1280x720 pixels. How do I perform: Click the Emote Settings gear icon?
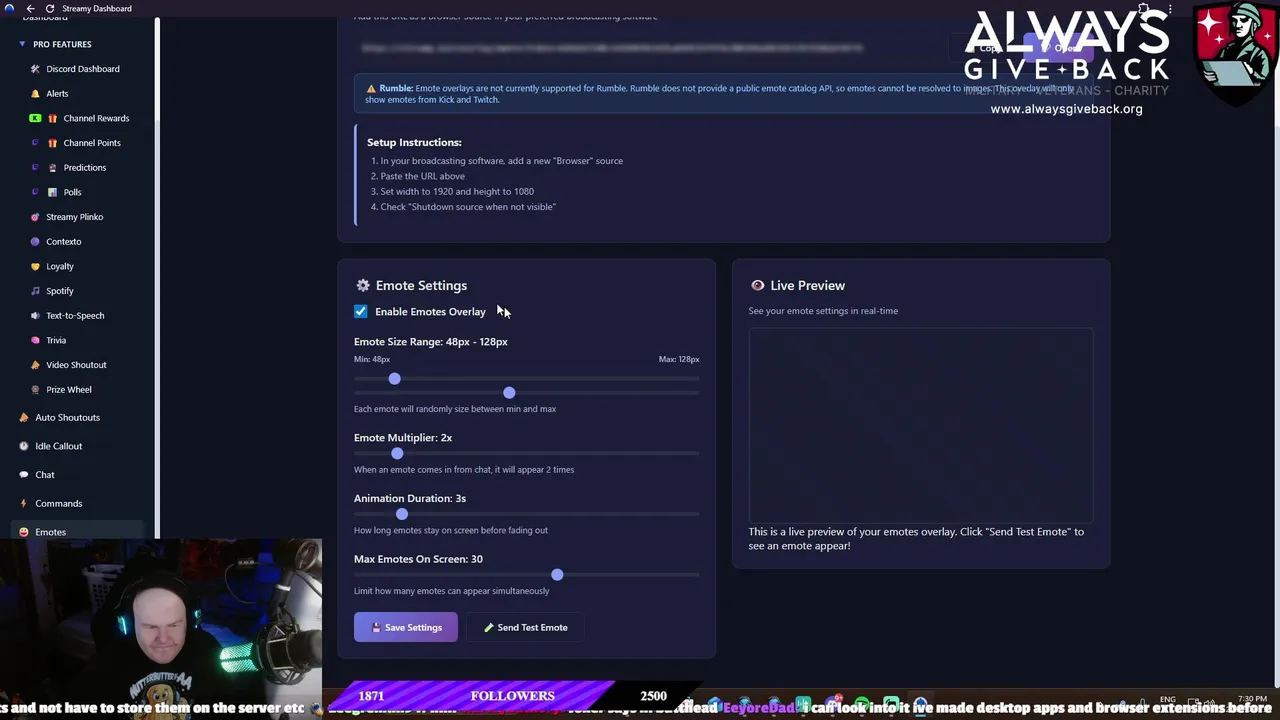pyautogui.click(x=363, y=285)
